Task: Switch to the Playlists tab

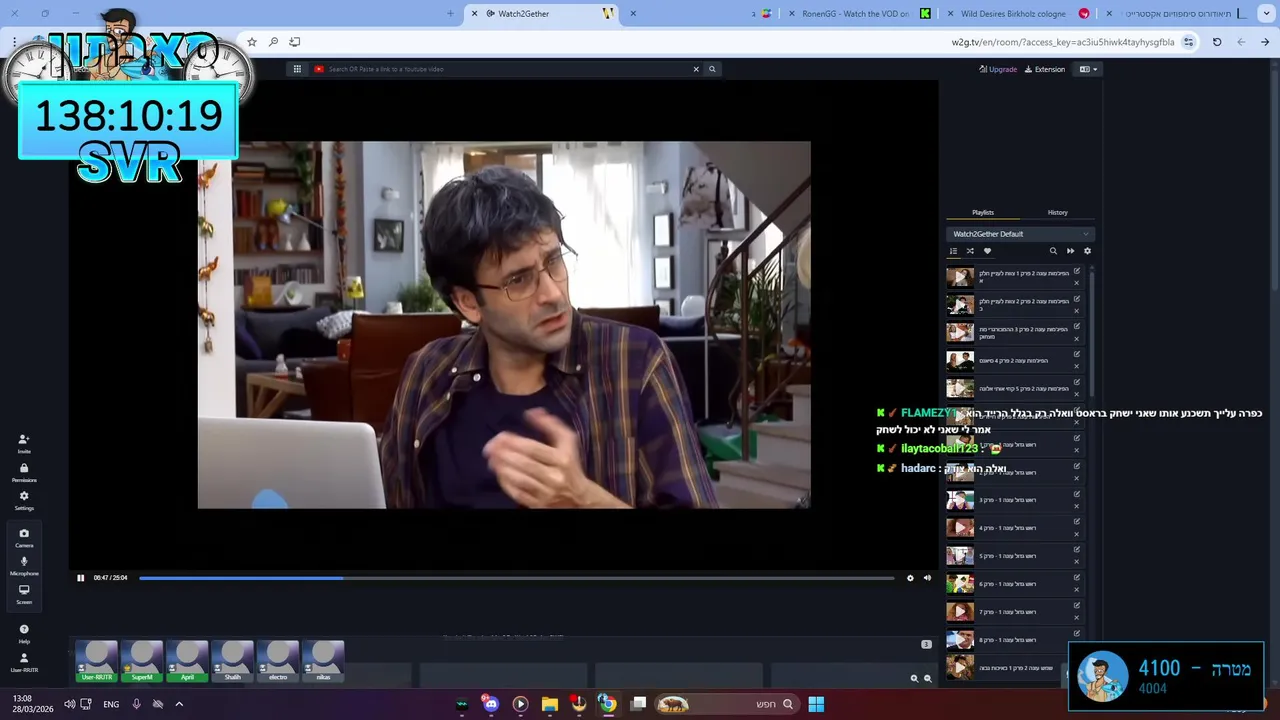Action: point(983,212)
